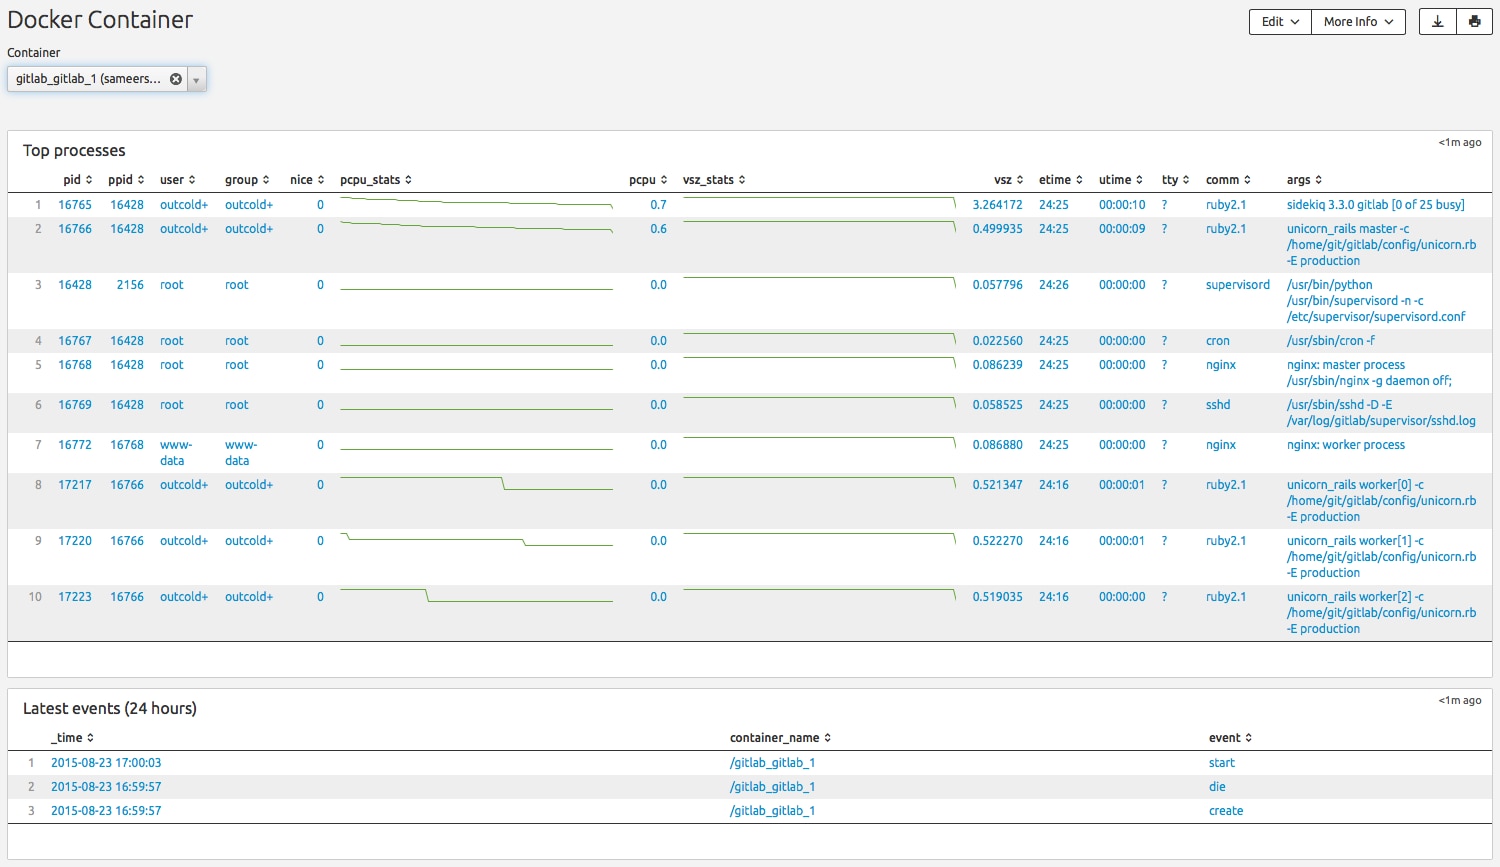
Task: Sort events by _time column
Action: click(x=72, y=738)
